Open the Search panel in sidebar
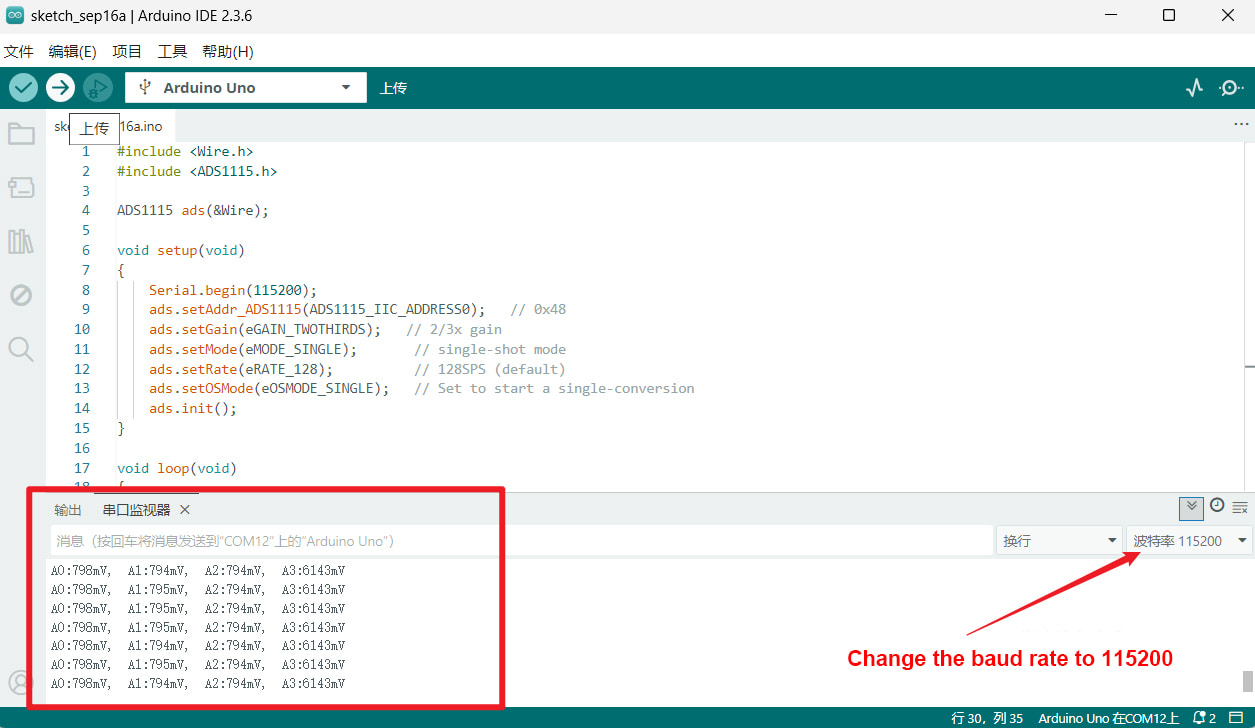 21,348
